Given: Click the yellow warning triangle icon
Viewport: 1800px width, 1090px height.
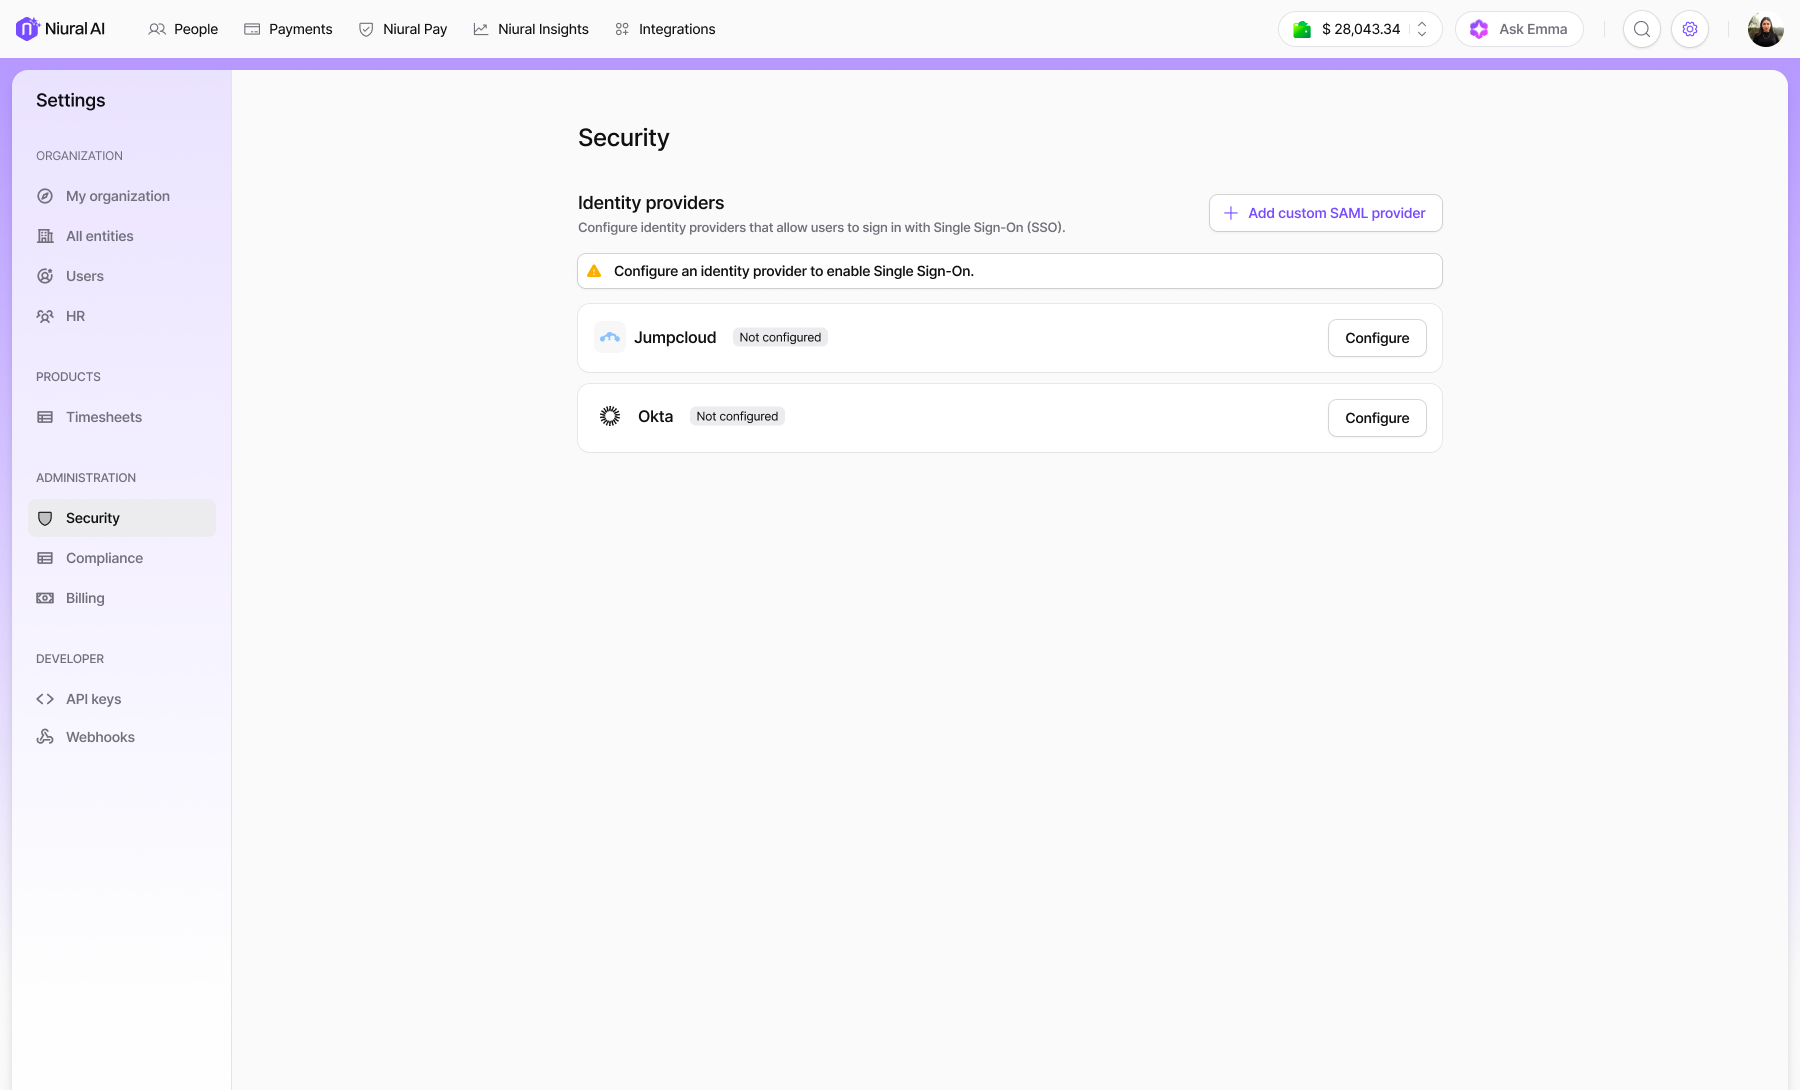Looking at the screenshot, I should pos(594,271).
